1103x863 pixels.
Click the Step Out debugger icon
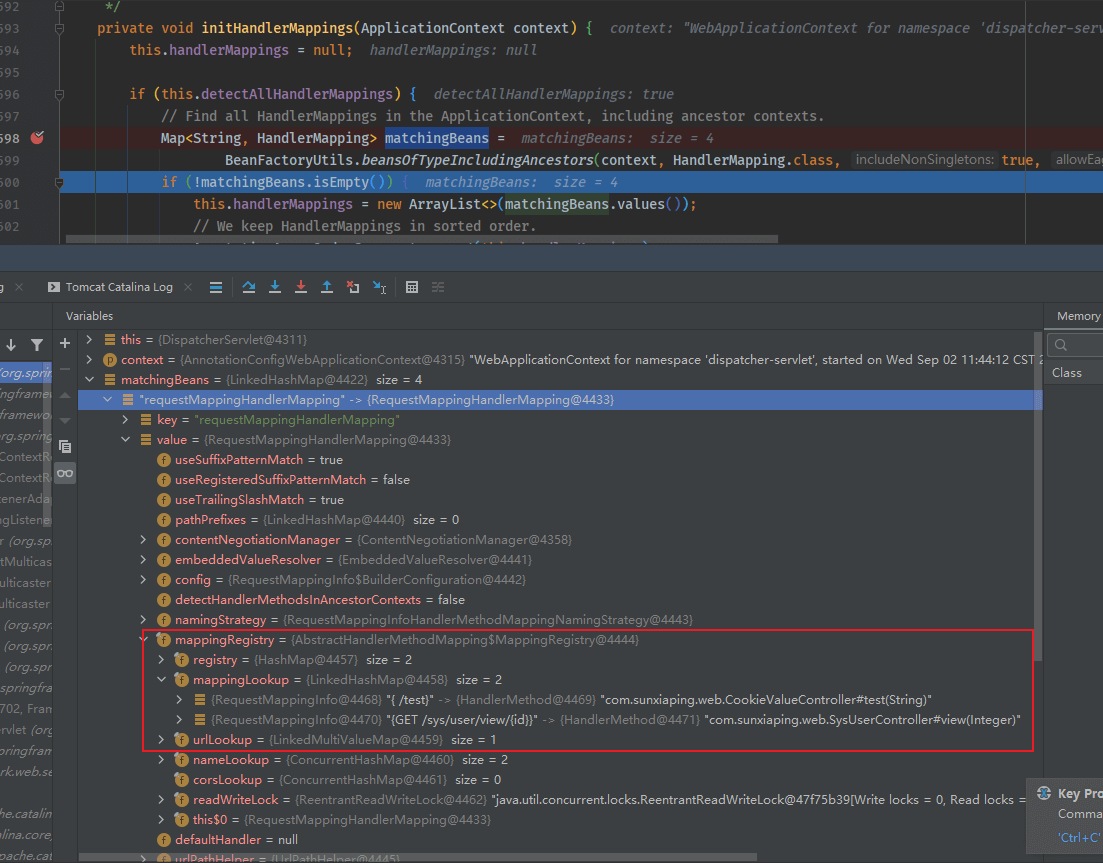(327, 287)
